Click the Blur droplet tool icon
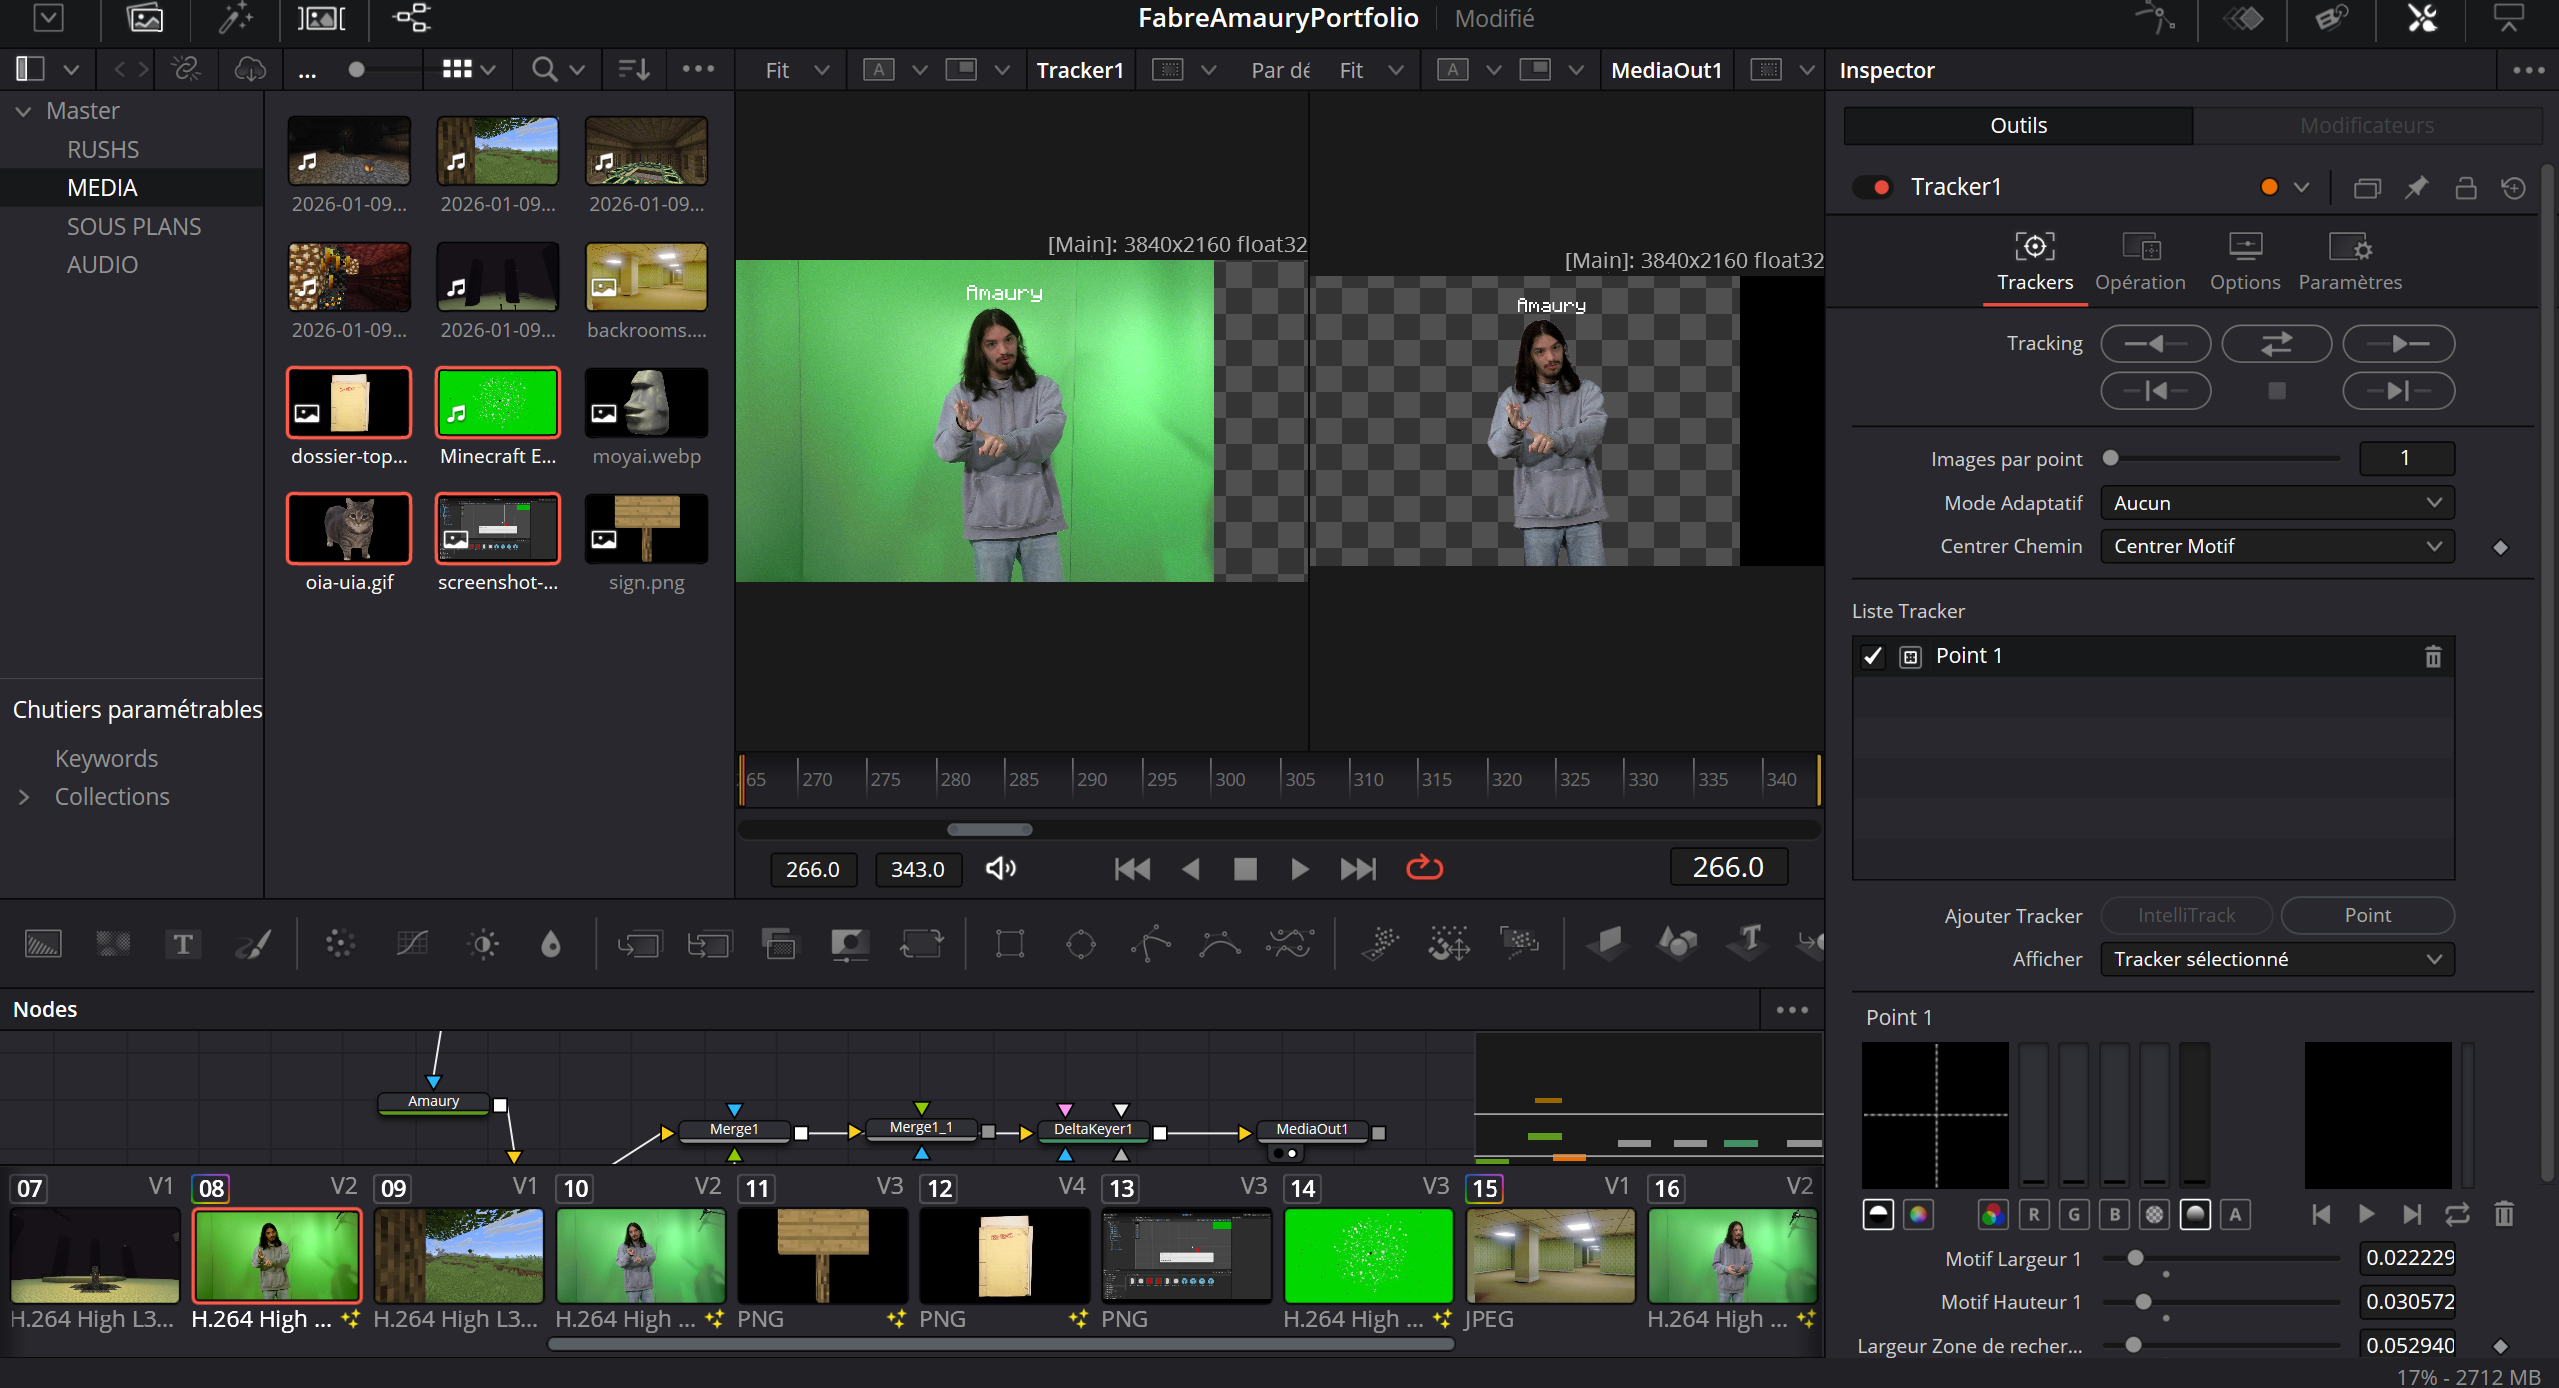The image size is (2559, 1388). coord(550,944)
